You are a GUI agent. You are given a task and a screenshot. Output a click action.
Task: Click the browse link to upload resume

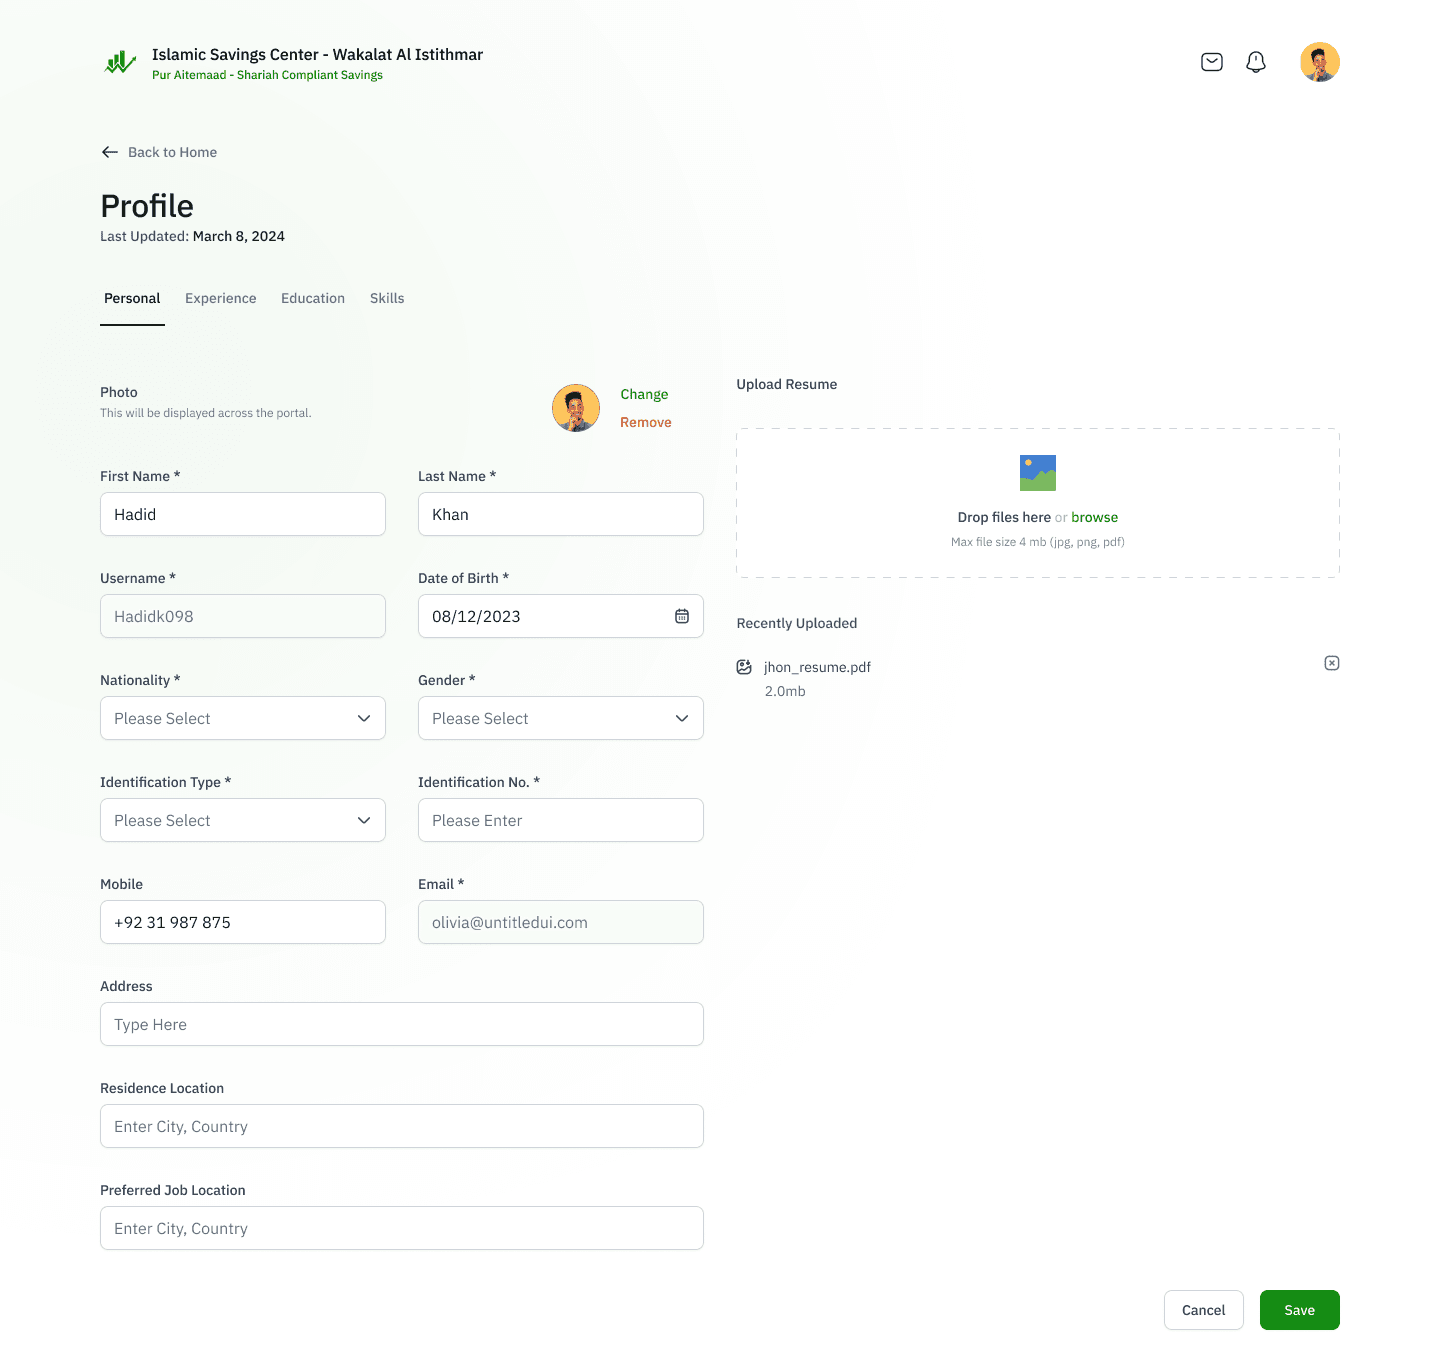(x=1094, y=517)
